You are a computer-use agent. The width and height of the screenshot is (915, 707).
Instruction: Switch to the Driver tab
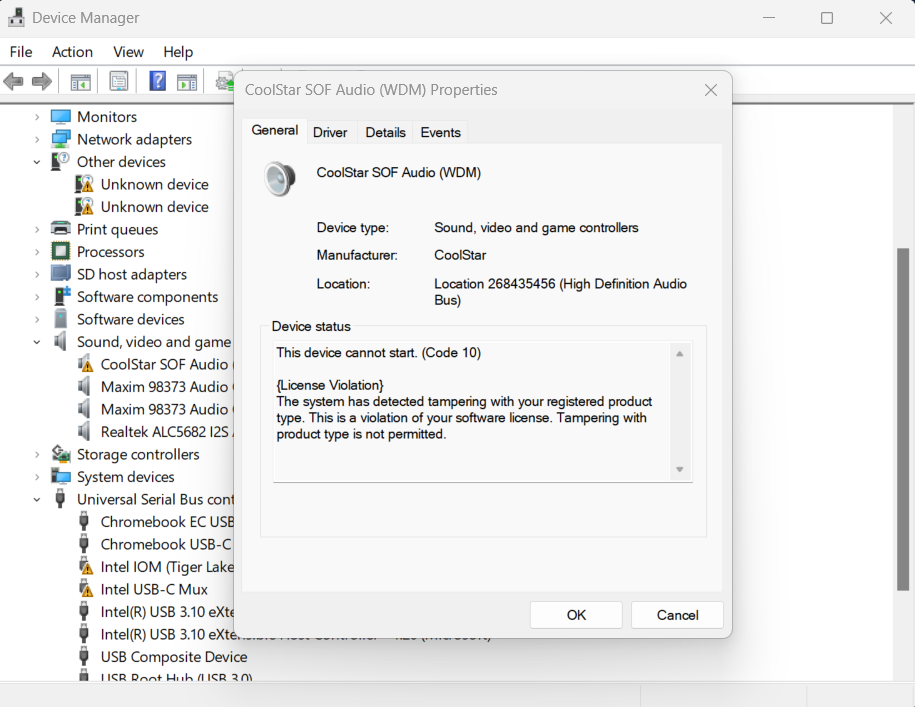pyautogui.click(x=330, y=132)
